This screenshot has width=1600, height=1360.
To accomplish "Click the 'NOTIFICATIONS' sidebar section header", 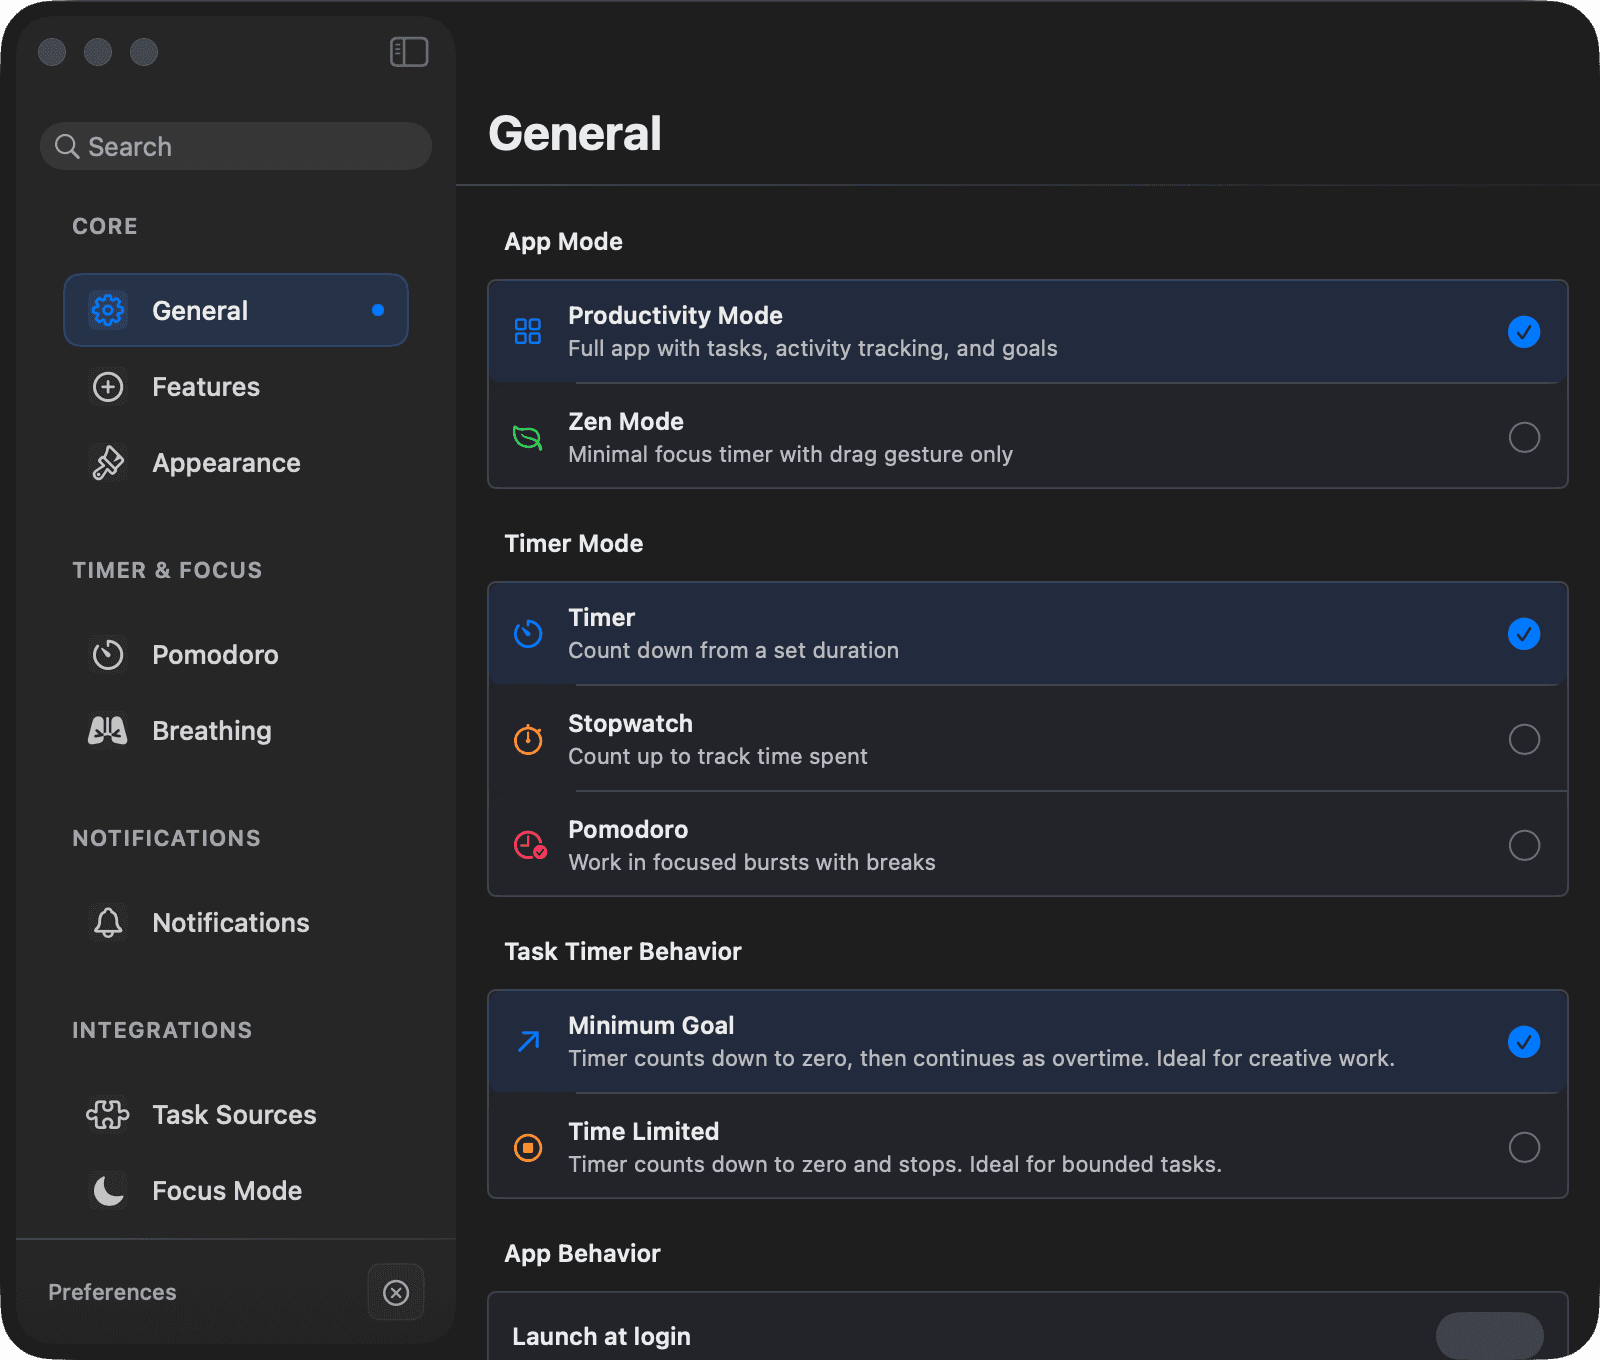I will pos(166,838).
